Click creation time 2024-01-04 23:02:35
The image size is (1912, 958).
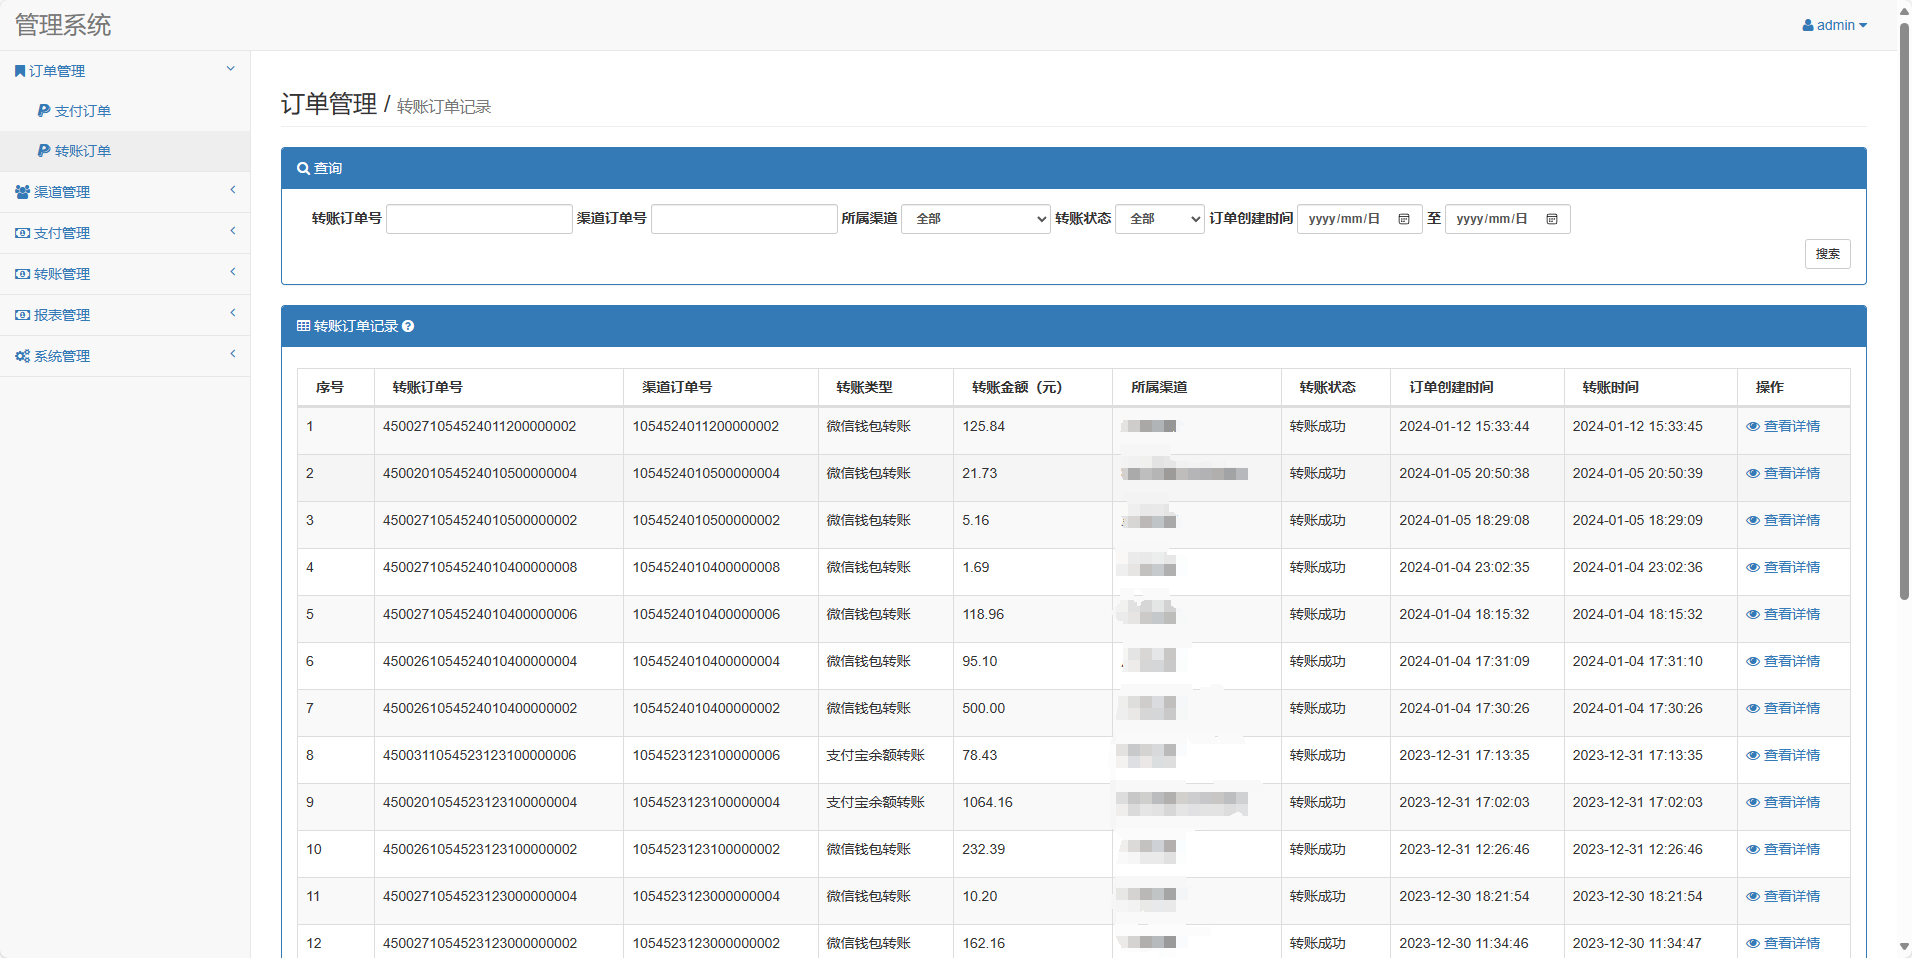pyautogui.click(x=1464, y=568)
